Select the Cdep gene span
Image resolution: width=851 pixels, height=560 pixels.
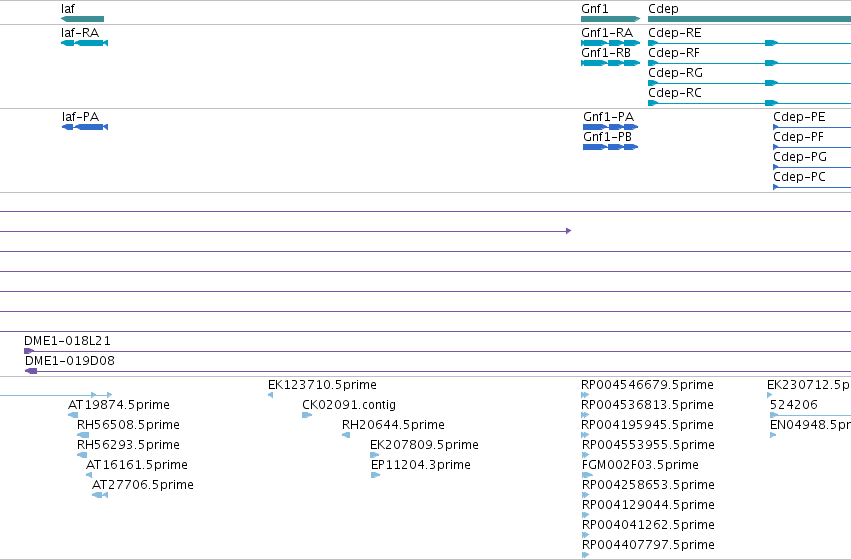(750, 19)
